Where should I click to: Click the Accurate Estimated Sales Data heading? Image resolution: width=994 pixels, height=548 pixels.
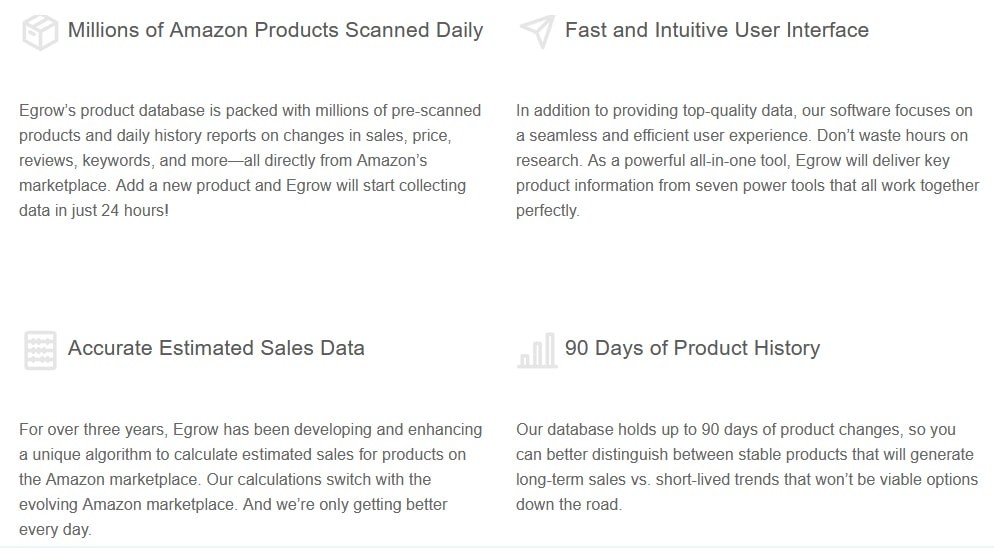coord(216,348)
